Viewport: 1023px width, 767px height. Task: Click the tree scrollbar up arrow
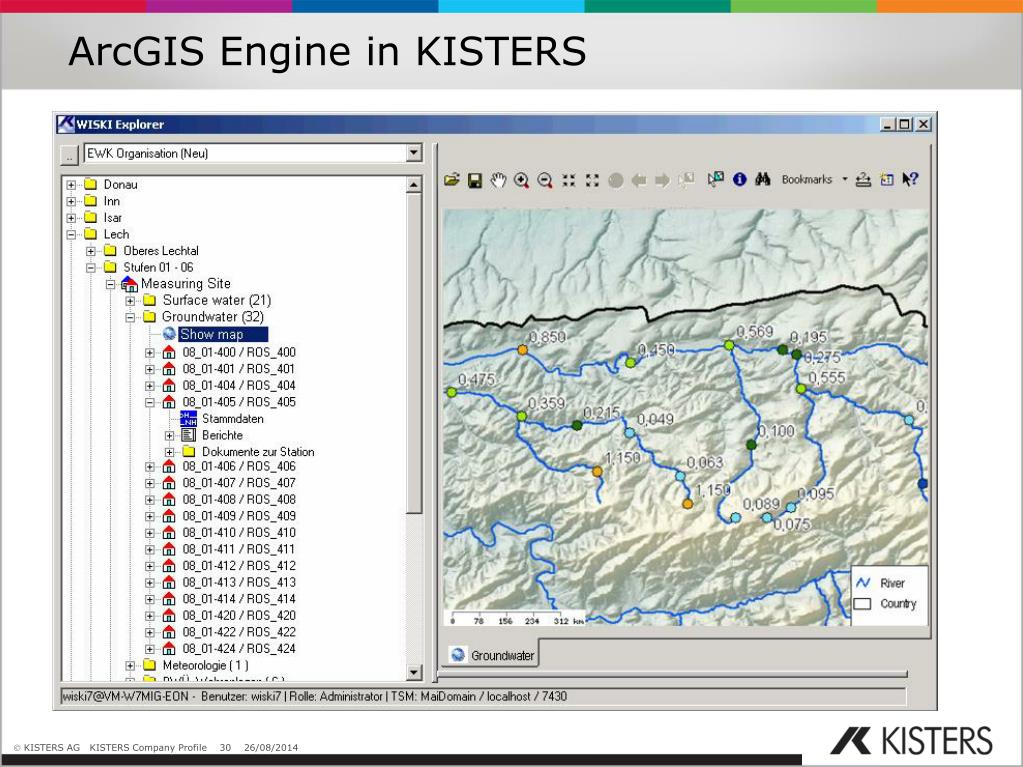tap(414, 185)
